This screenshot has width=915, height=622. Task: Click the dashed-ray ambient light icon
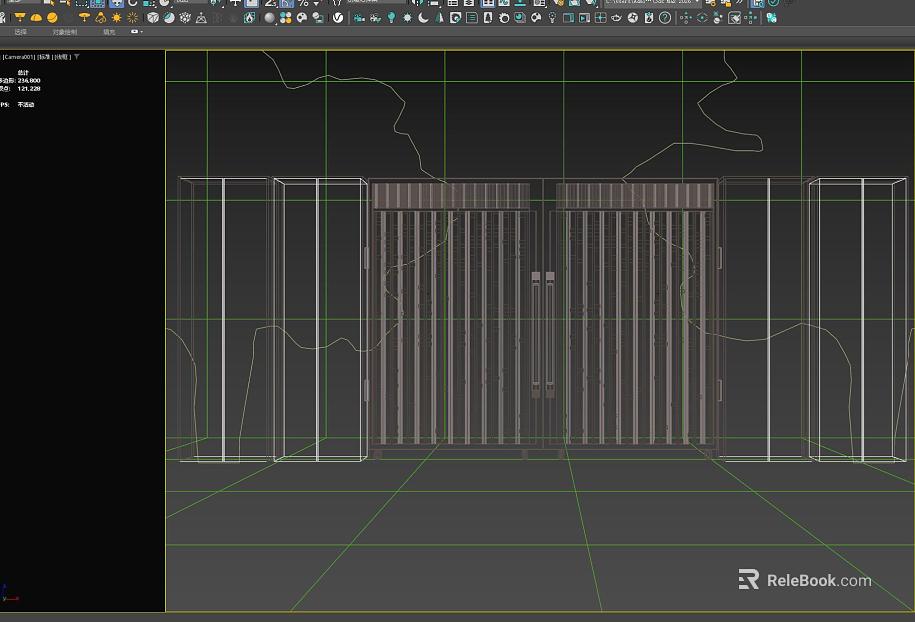pyautogui.click(x=132, y=18)
